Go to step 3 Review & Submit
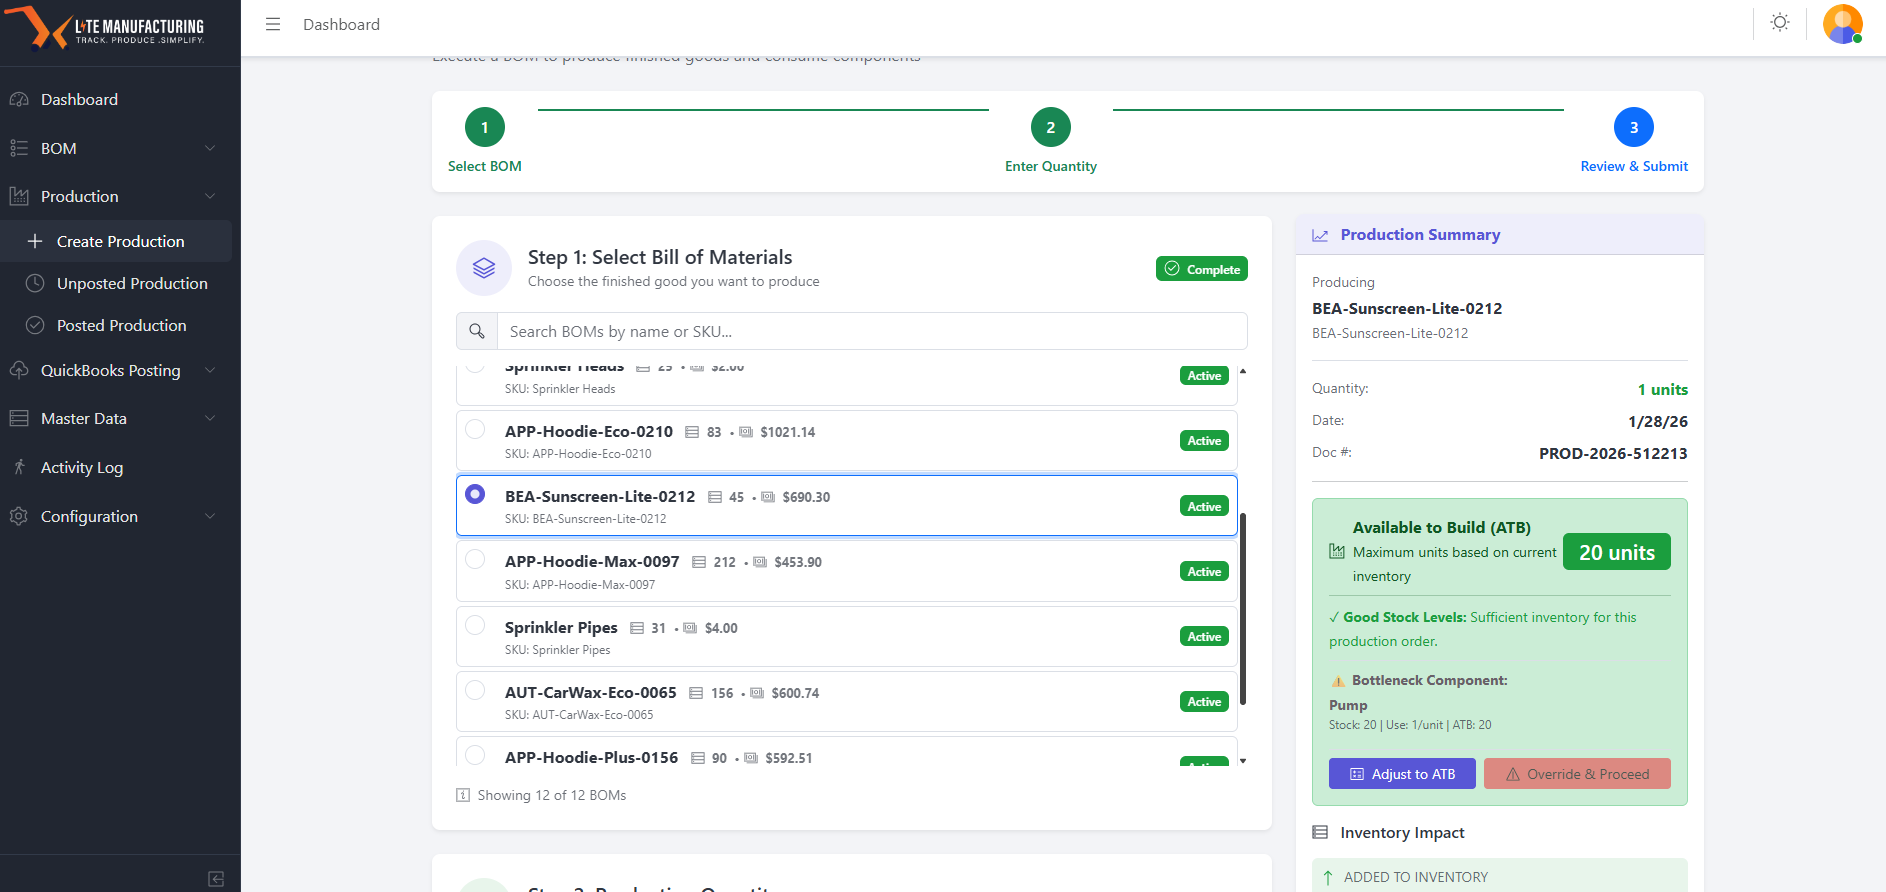 coord(1634,127)
